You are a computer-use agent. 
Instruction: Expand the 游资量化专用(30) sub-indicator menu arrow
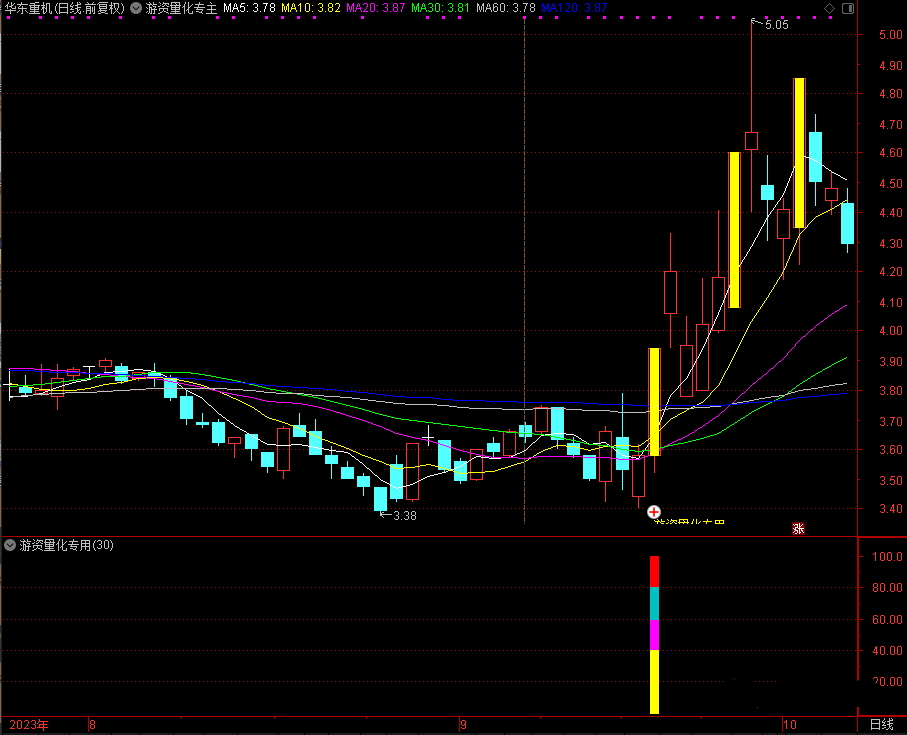10,545
